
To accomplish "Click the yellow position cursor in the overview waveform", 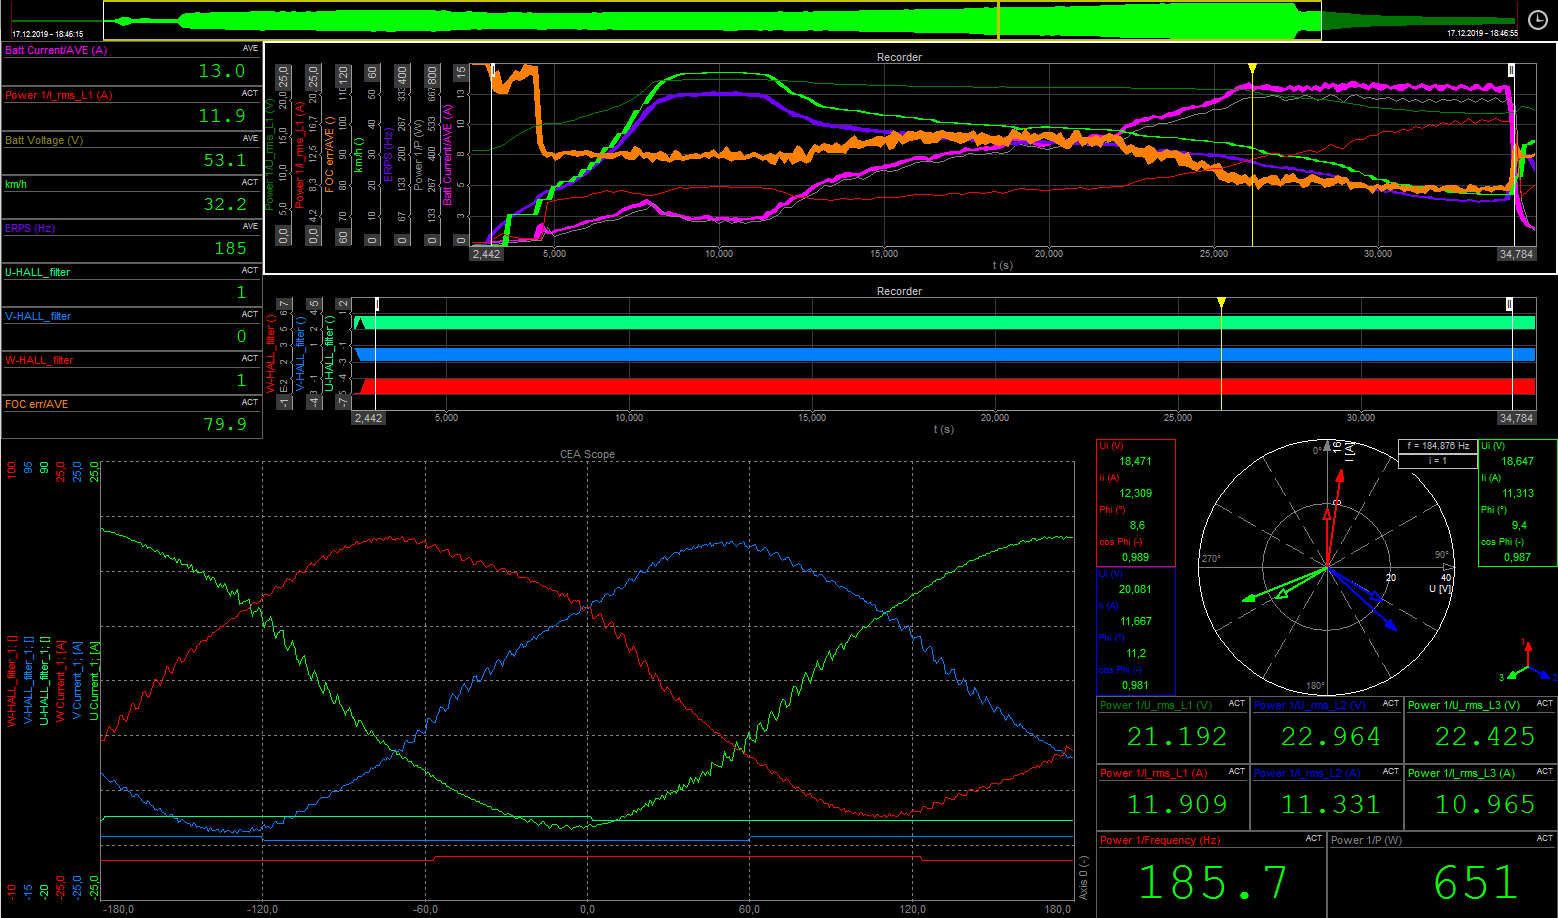I will [x=998, y=20].
